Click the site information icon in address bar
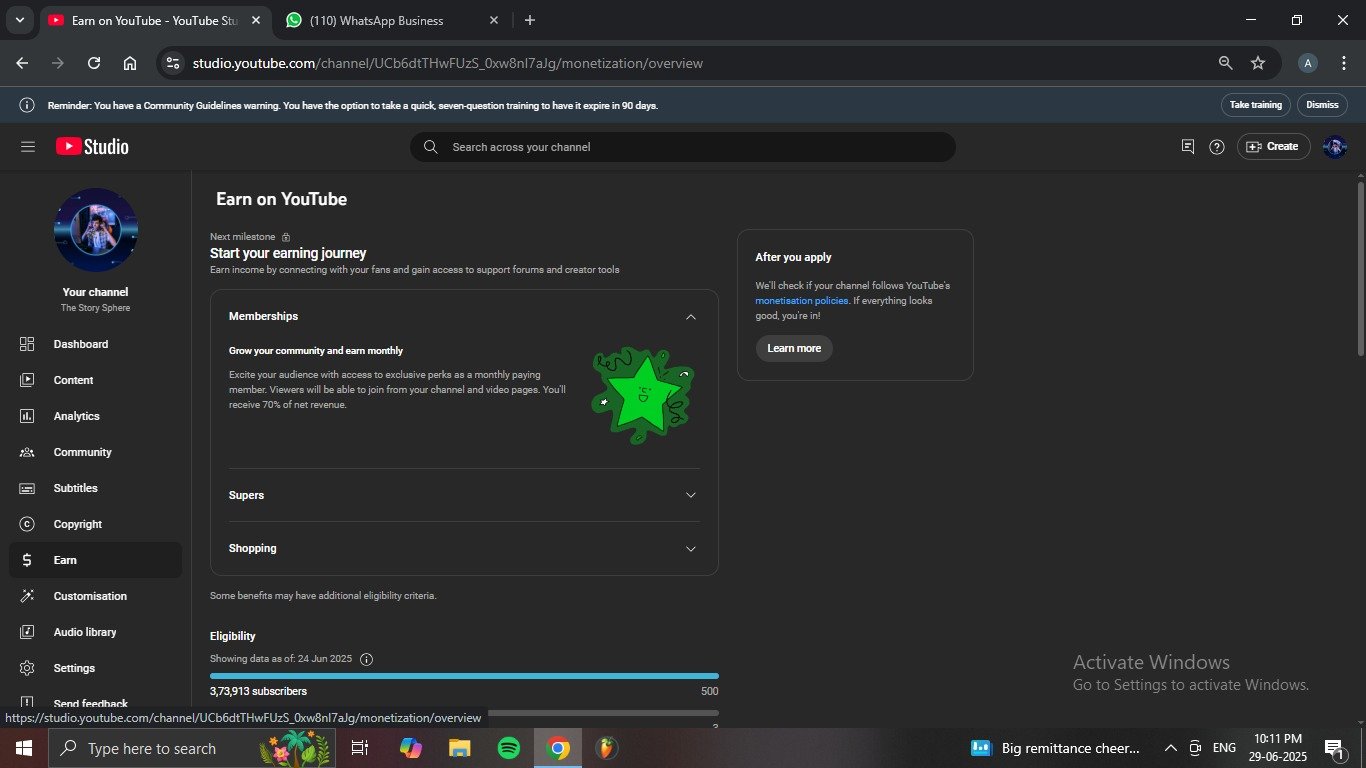 [173, 63]
